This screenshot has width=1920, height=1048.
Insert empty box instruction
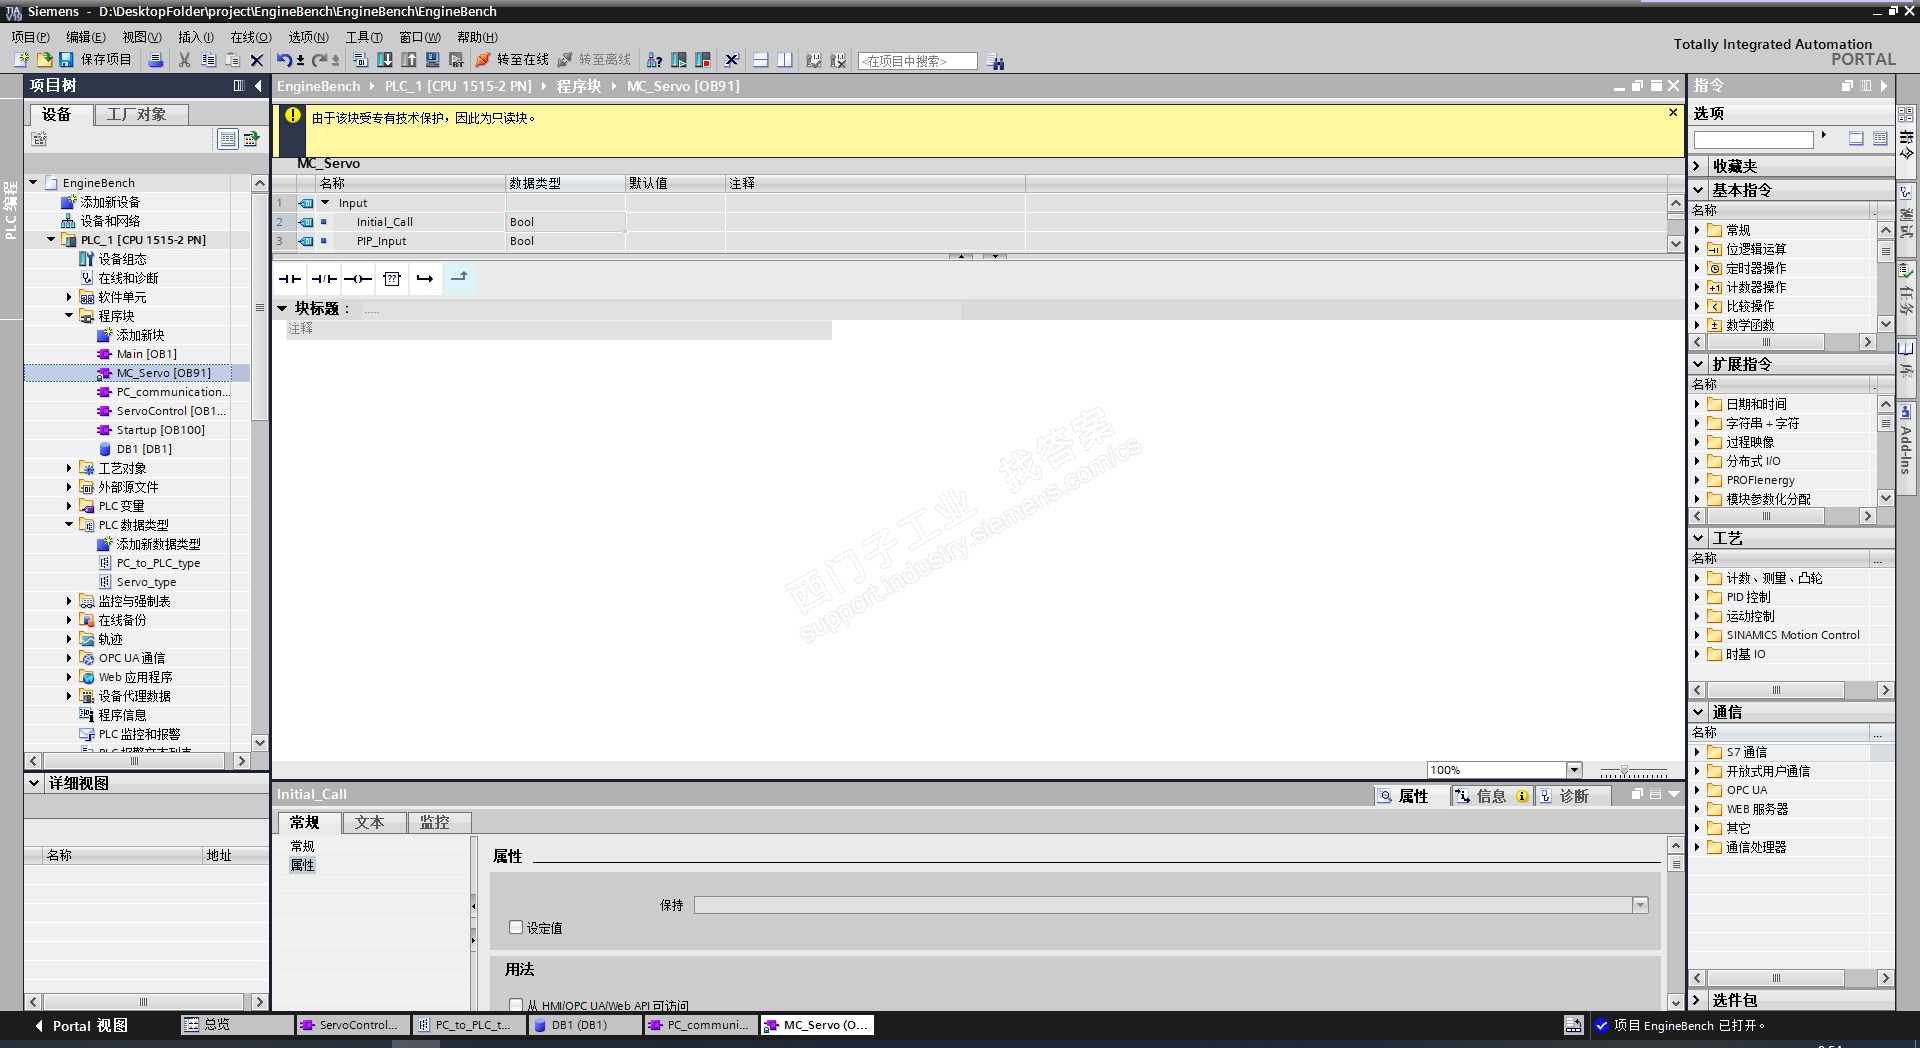pos(392,279)
